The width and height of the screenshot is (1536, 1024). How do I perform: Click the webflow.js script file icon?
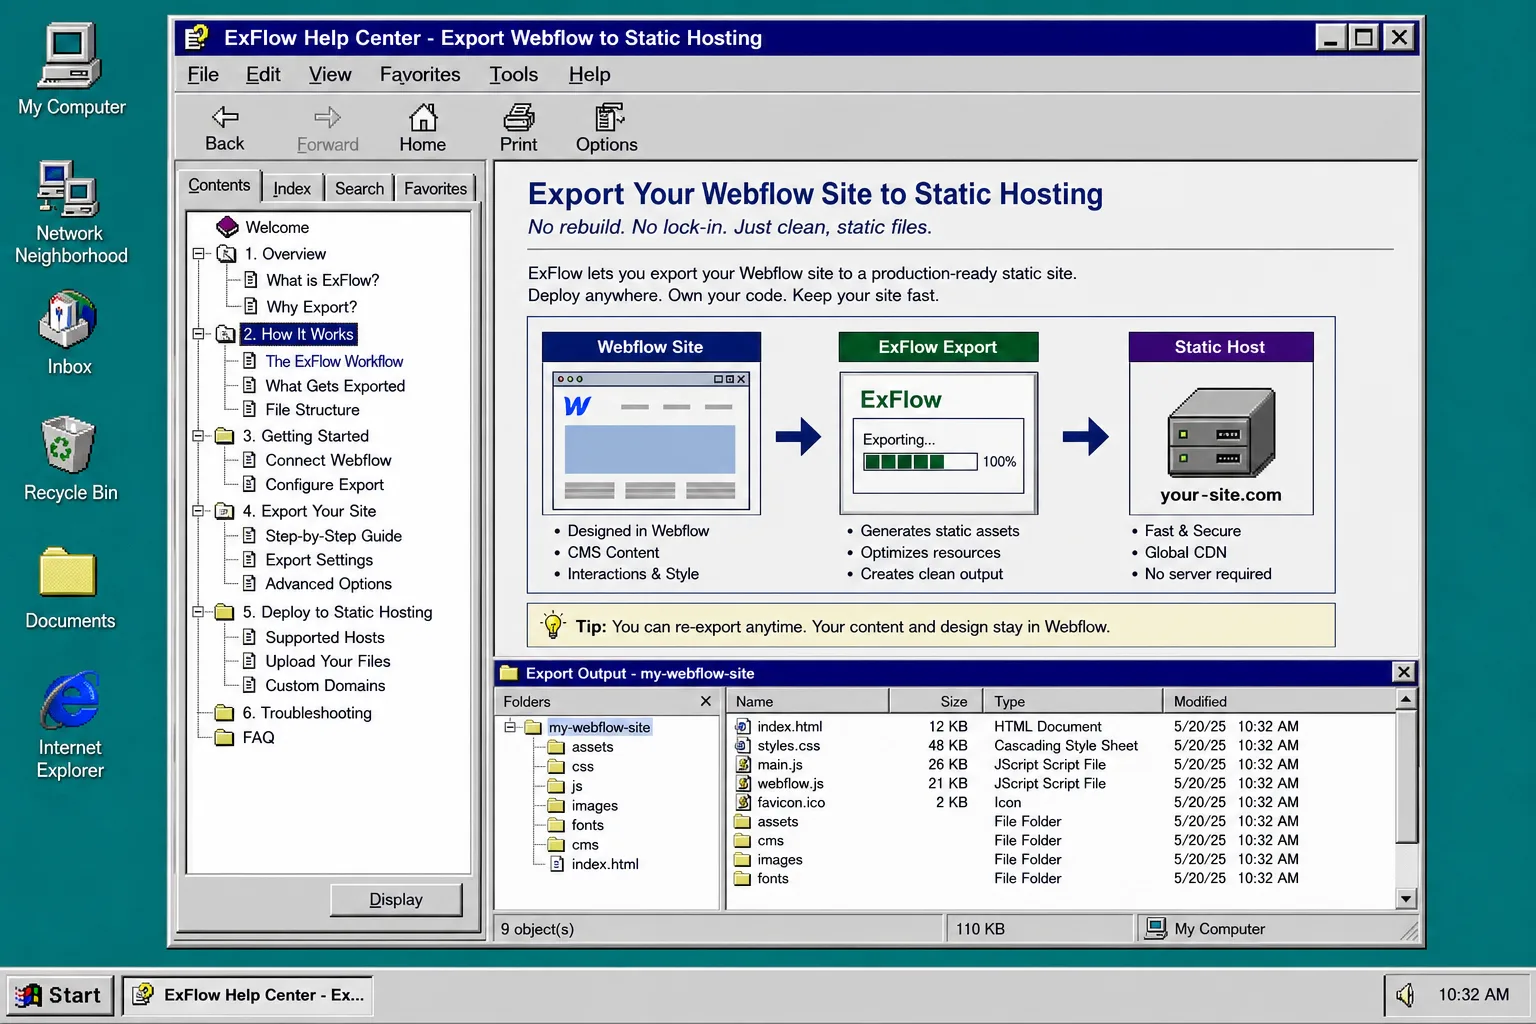[x=743, y=783]
